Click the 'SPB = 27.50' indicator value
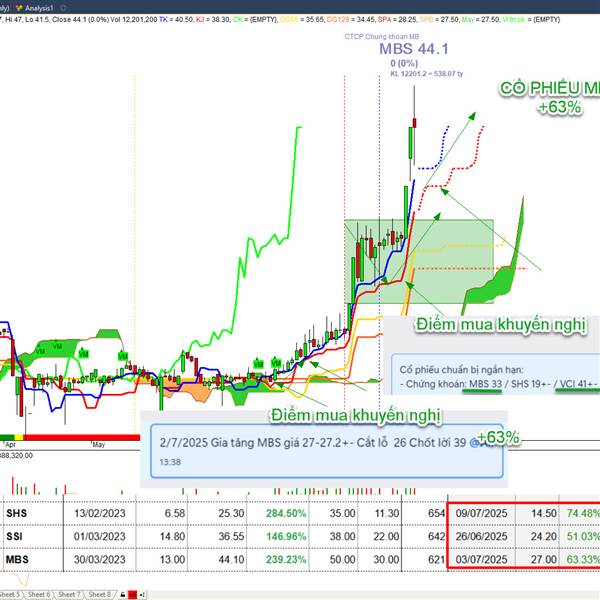This screenshot has height=600, width=600. 439,20
